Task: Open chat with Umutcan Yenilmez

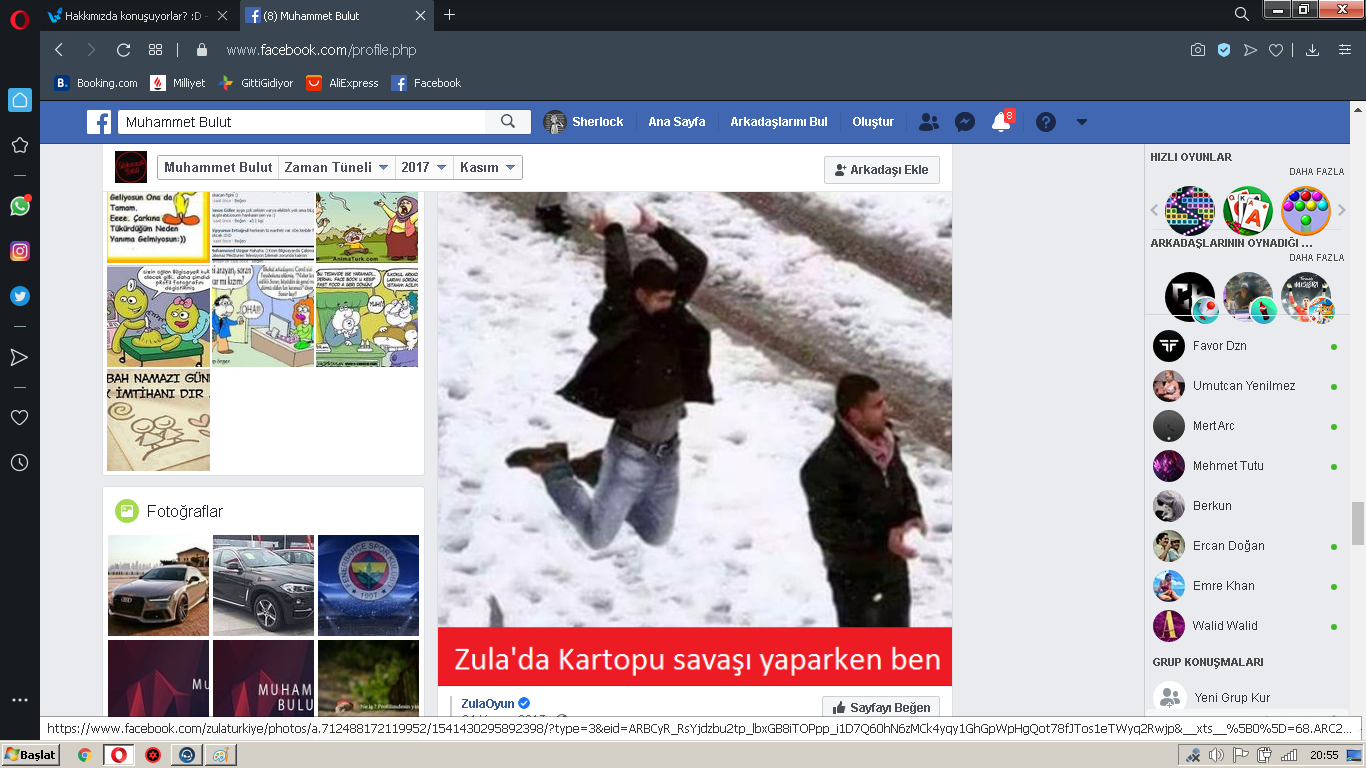Action: pos(1245,386)
